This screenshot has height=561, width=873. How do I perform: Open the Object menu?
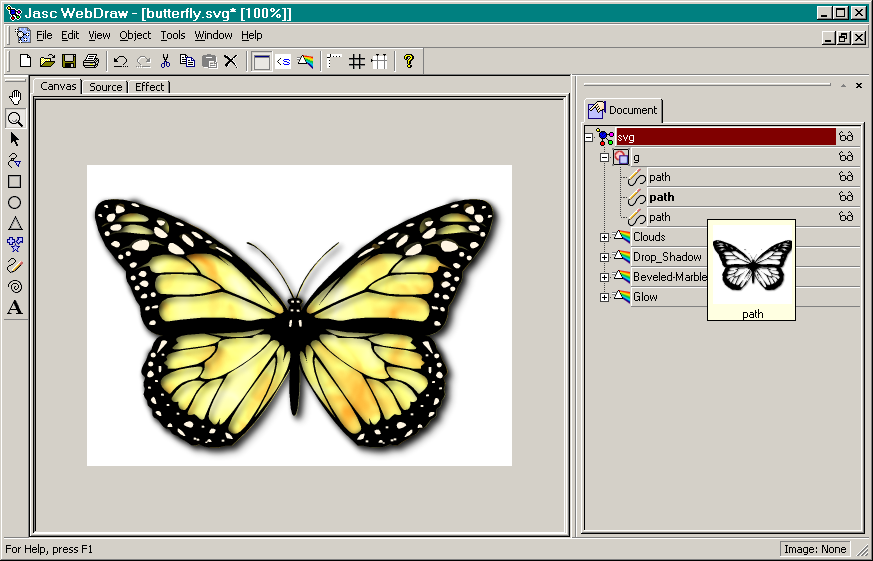point(135,35)
